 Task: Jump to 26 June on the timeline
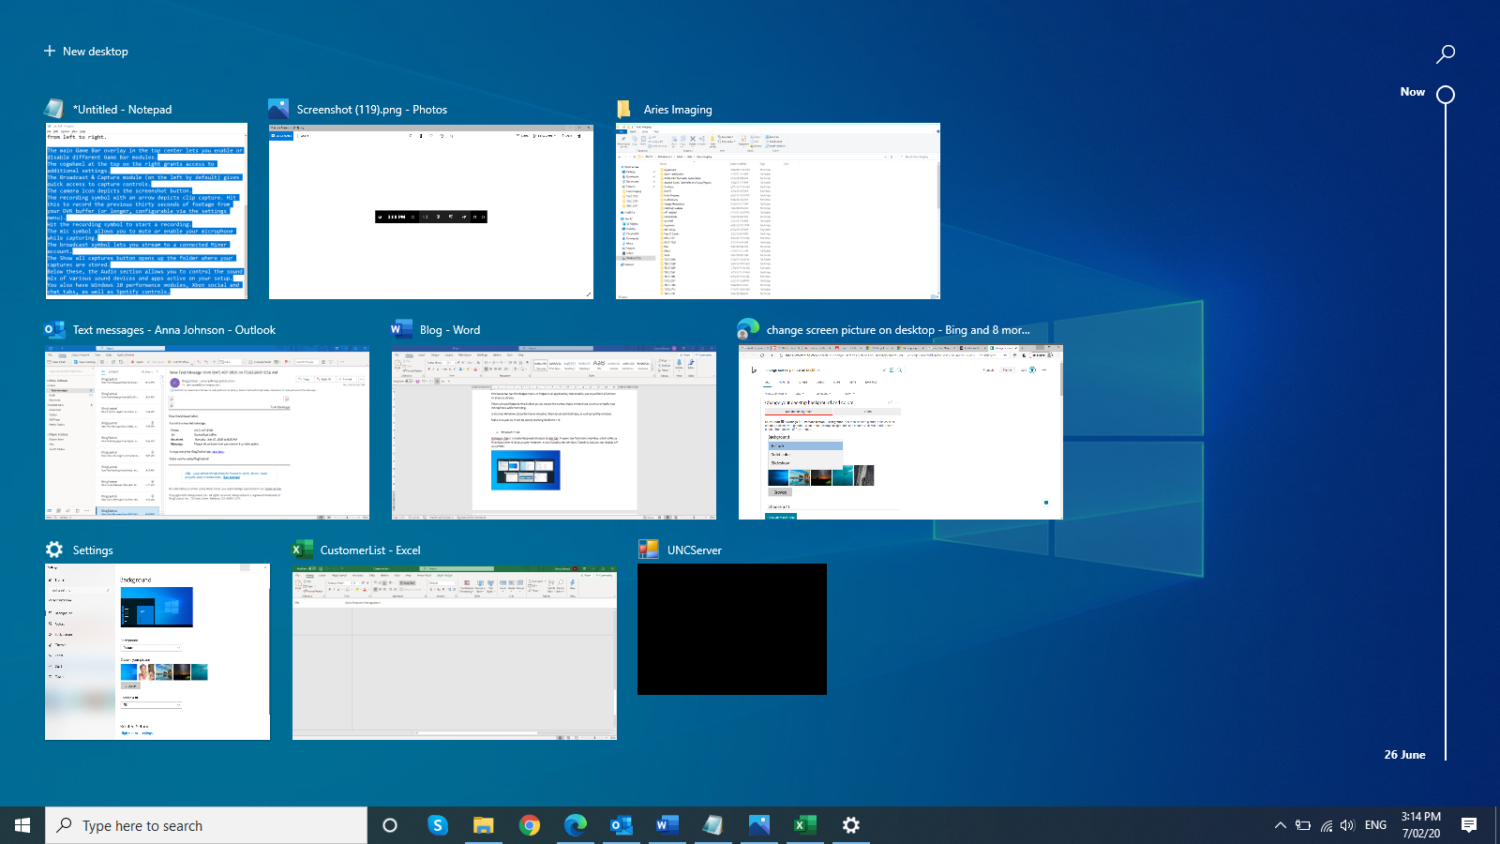[x=1402, y=754]
